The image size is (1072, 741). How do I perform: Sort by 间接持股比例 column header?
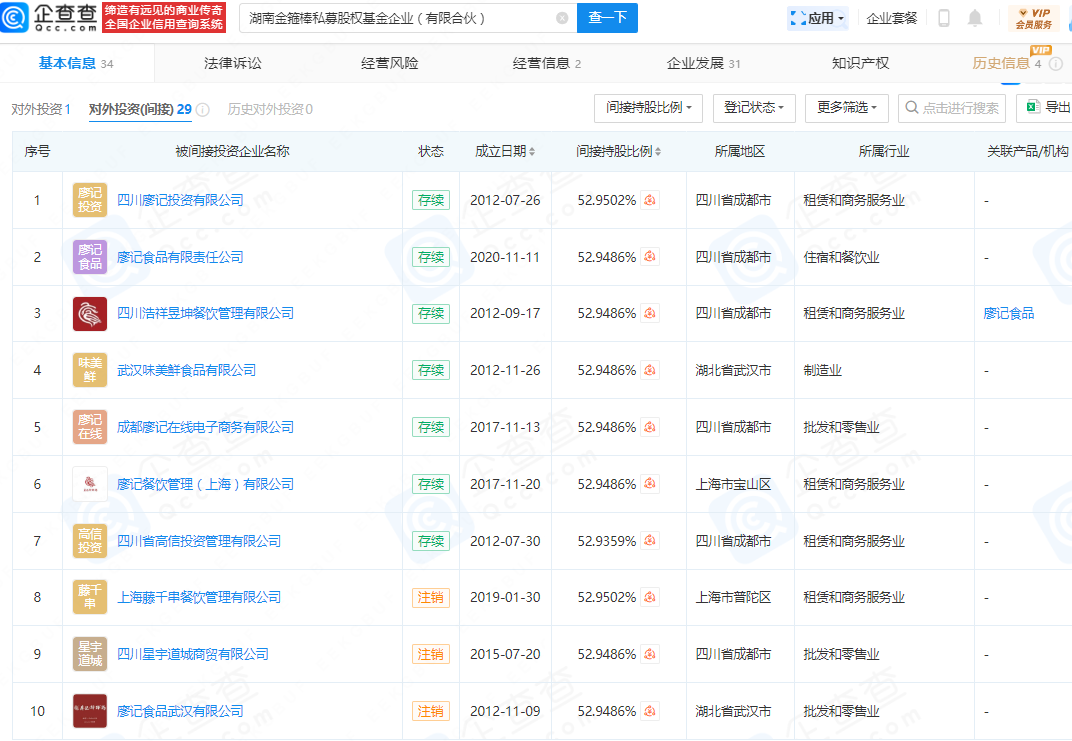coord(618,151)
